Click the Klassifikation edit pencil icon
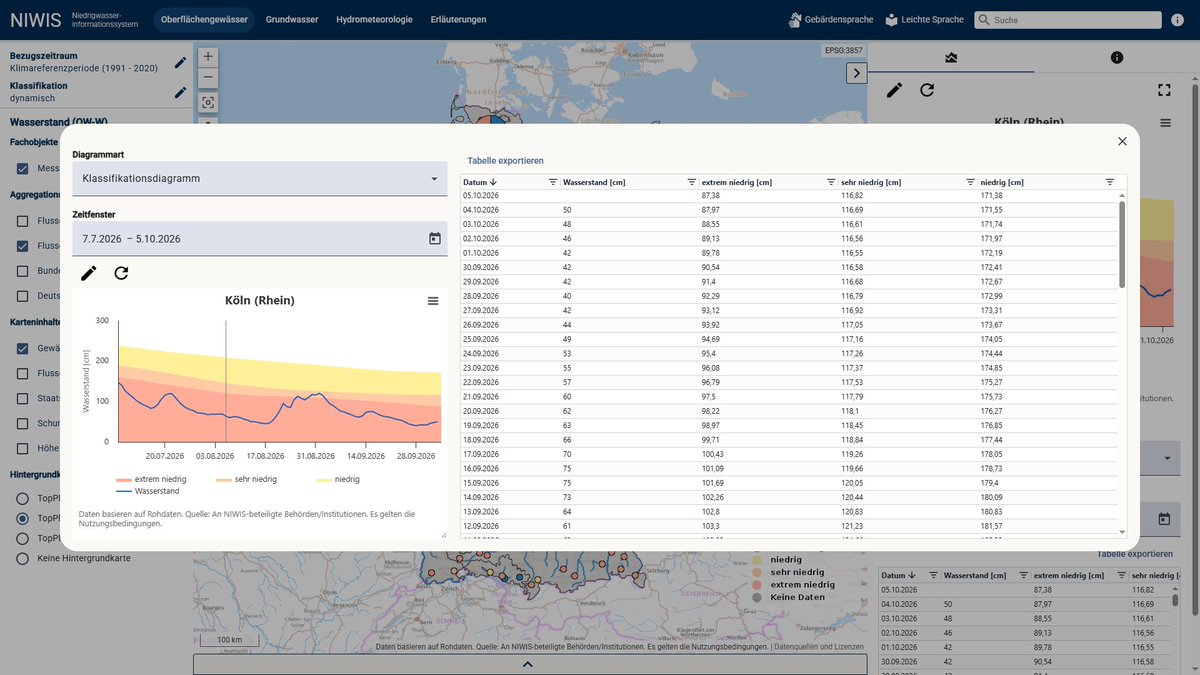This screenshot has width=1200, height=675. [180, 92]
